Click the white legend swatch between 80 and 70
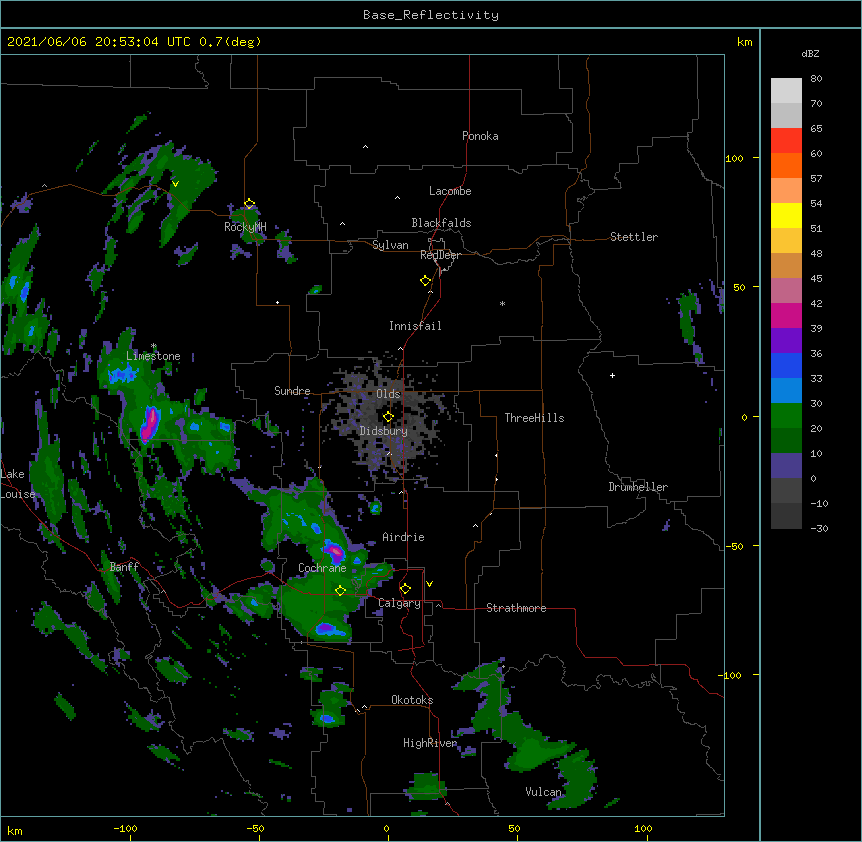 pyautogui.click(x=786, y=91)
